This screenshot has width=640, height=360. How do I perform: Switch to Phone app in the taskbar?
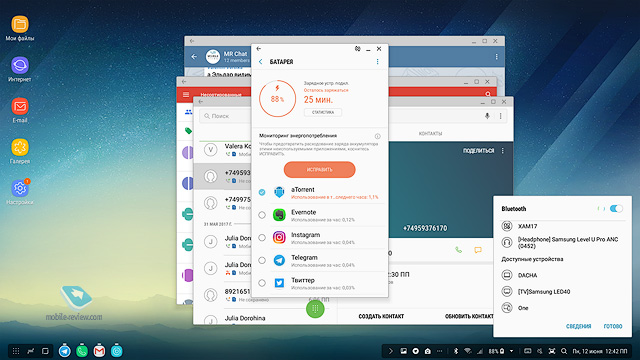82,351
